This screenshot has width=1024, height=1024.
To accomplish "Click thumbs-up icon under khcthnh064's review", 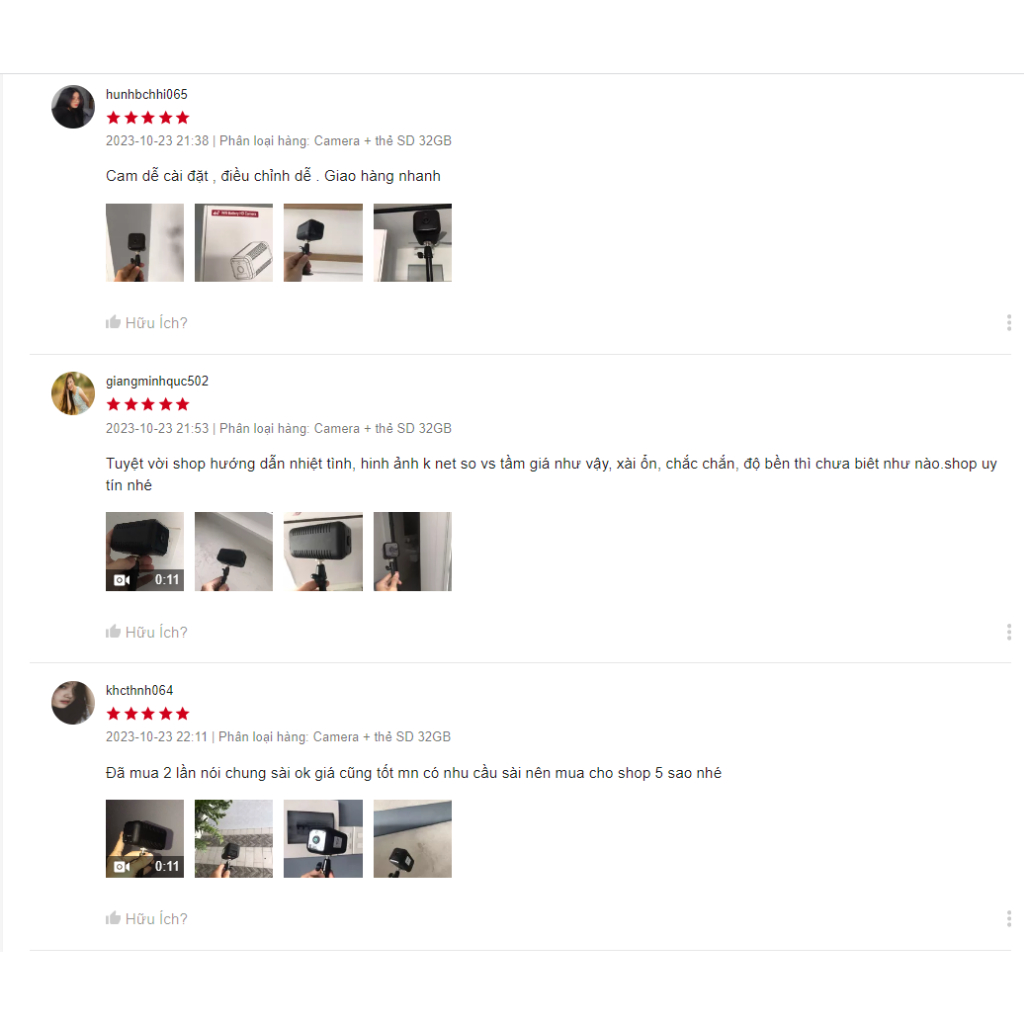I will point(113,918).
